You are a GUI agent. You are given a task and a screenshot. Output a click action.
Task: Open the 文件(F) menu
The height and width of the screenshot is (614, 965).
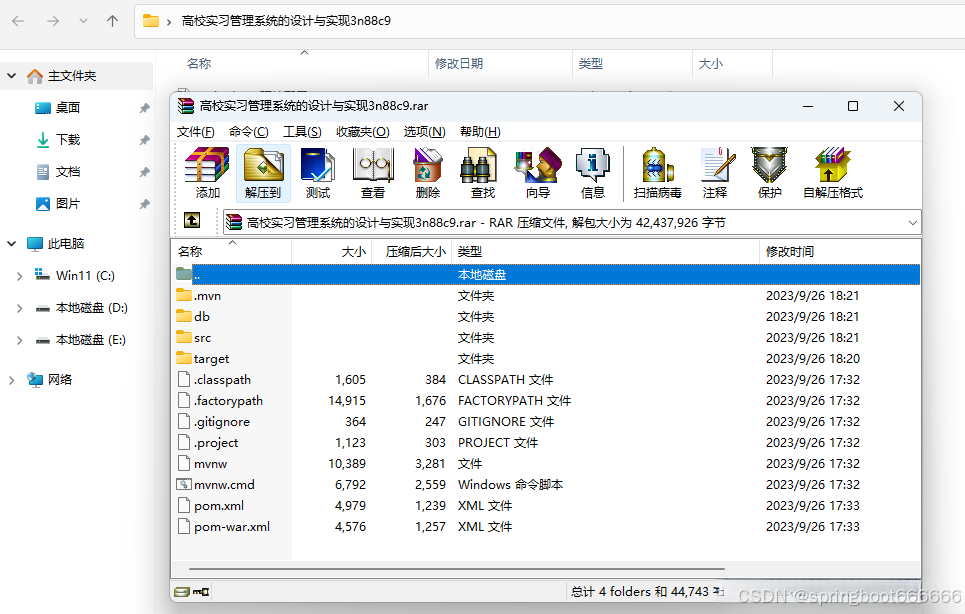[x=196, y=132]
